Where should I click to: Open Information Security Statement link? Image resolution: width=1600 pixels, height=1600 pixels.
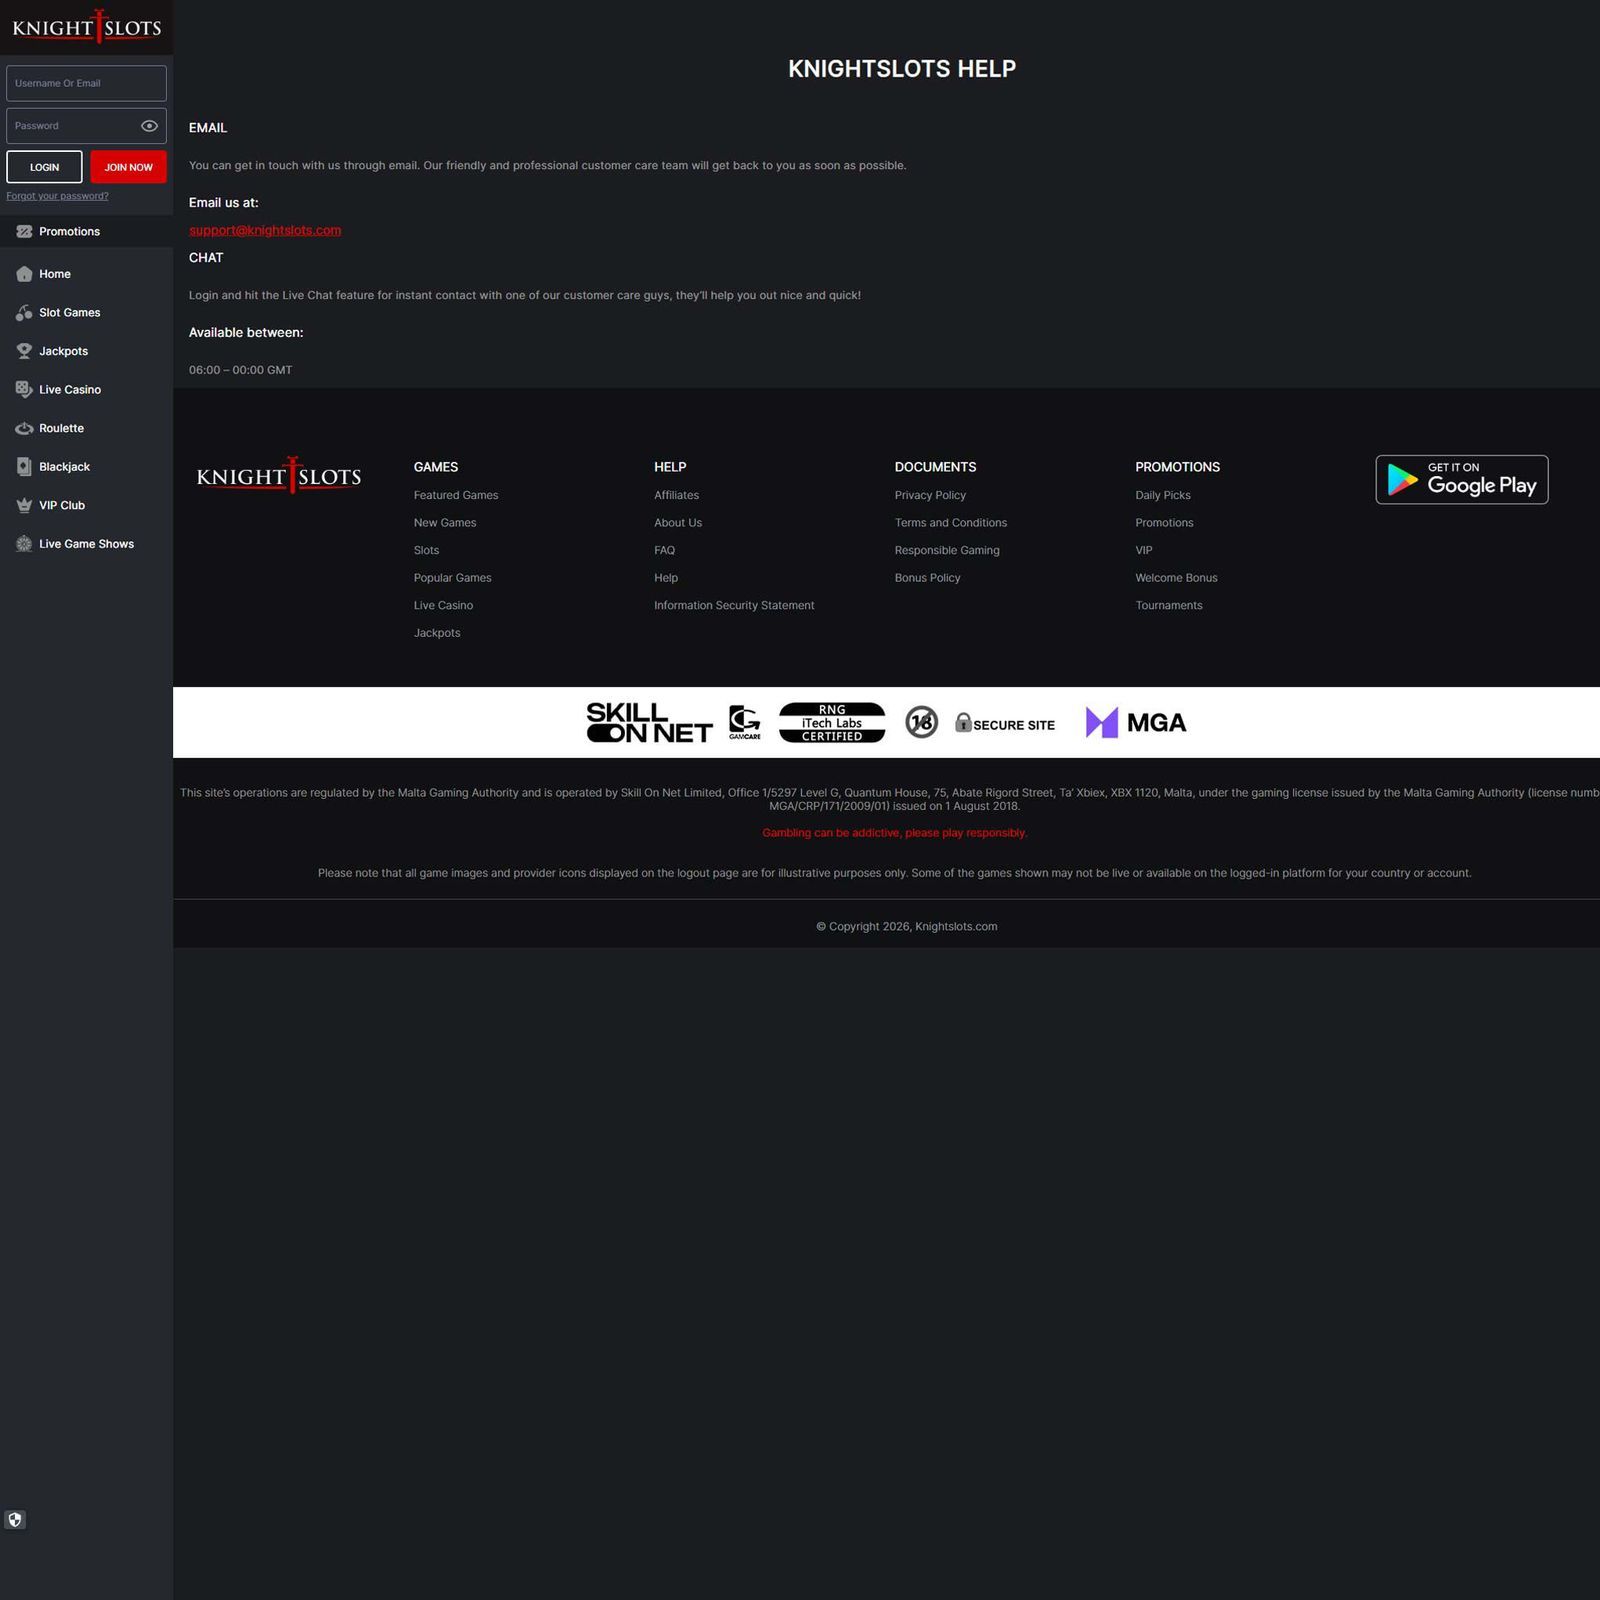[x=734, y=606]
